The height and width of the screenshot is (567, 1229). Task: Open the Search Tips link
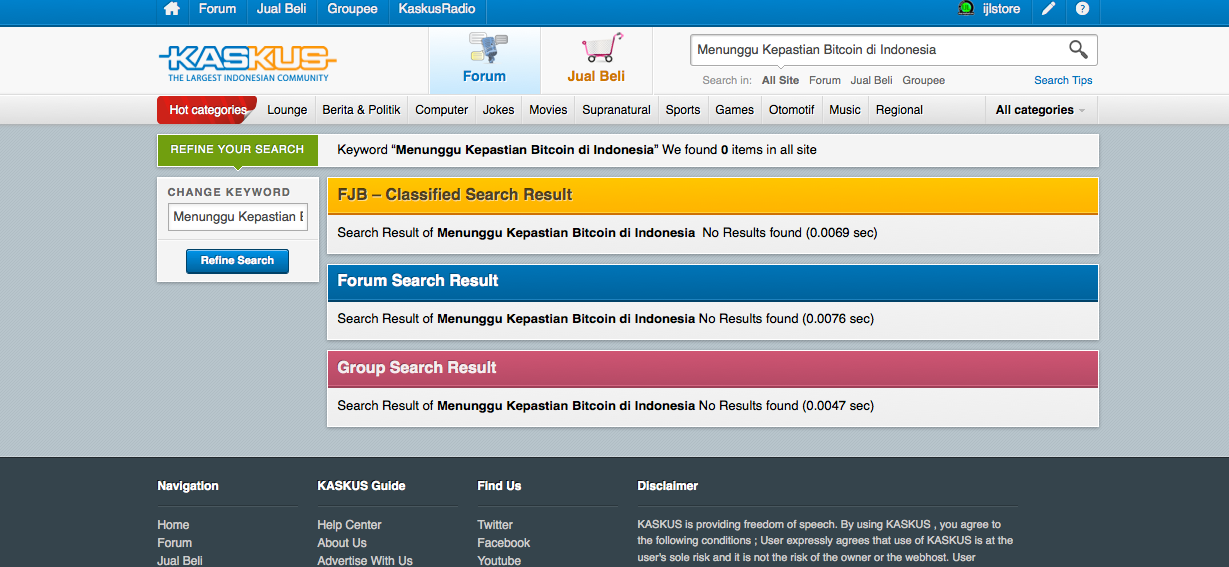(x=1063, y=81)
